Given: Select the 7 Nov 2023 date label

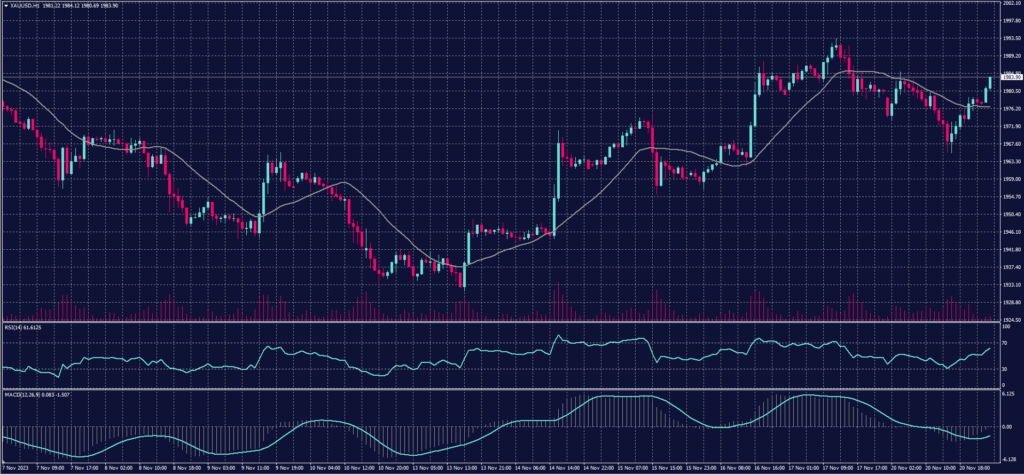Looking at the screenshot, I should click(x=14, y=467).
